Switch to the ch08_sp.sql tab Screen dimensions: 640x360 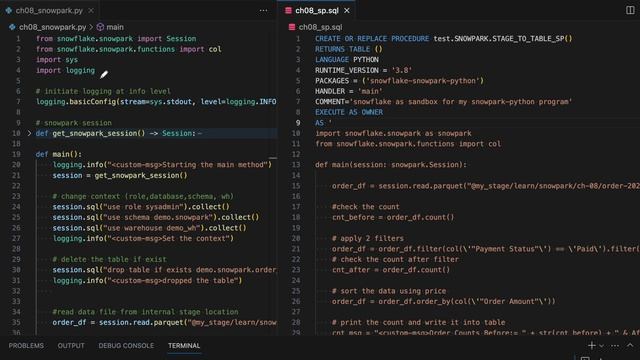(x=317, y=11)
